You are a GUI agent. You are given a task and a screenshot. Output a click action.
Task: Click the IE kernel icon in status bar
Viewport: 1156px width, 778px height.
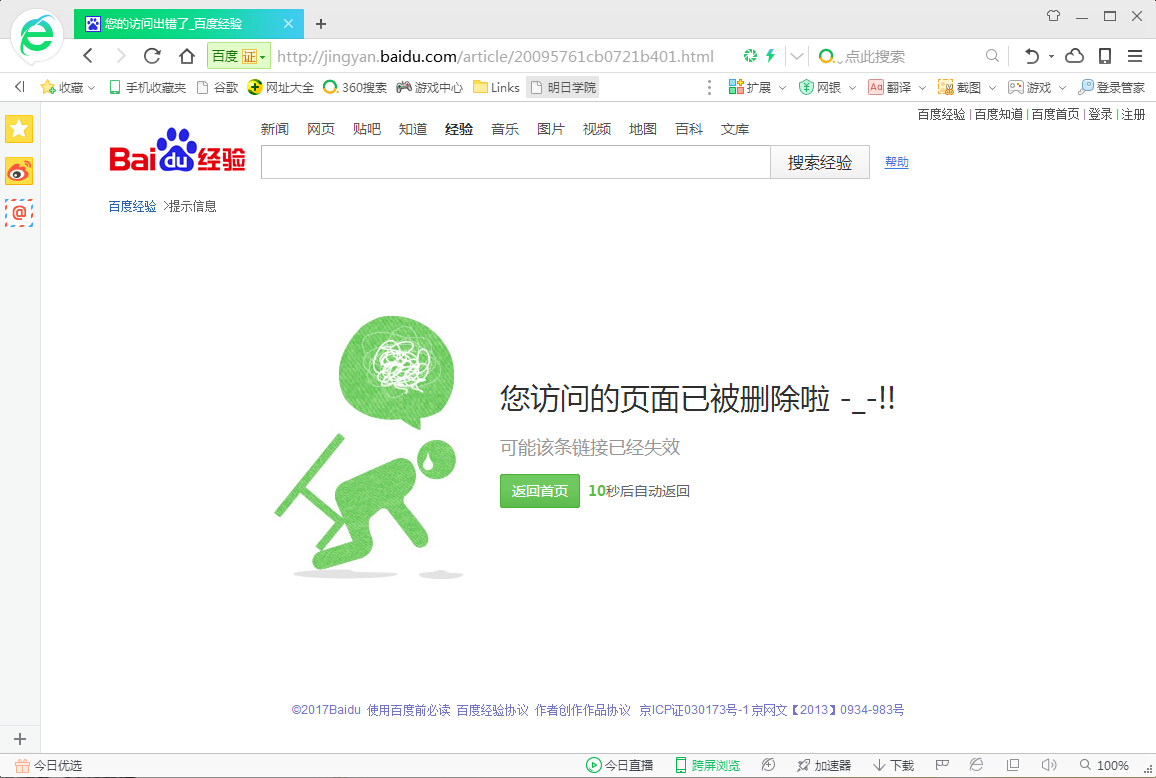click(976, 765)
